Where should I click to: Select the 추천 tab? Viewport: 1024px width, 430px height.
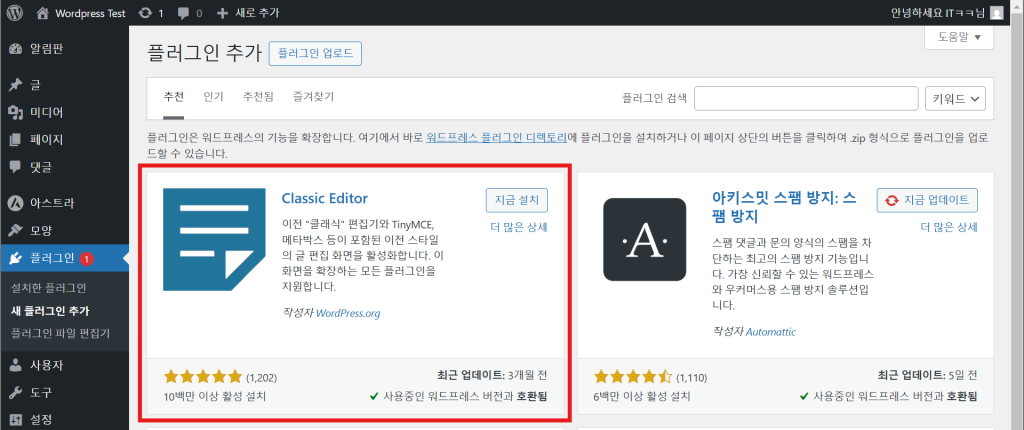174,97
